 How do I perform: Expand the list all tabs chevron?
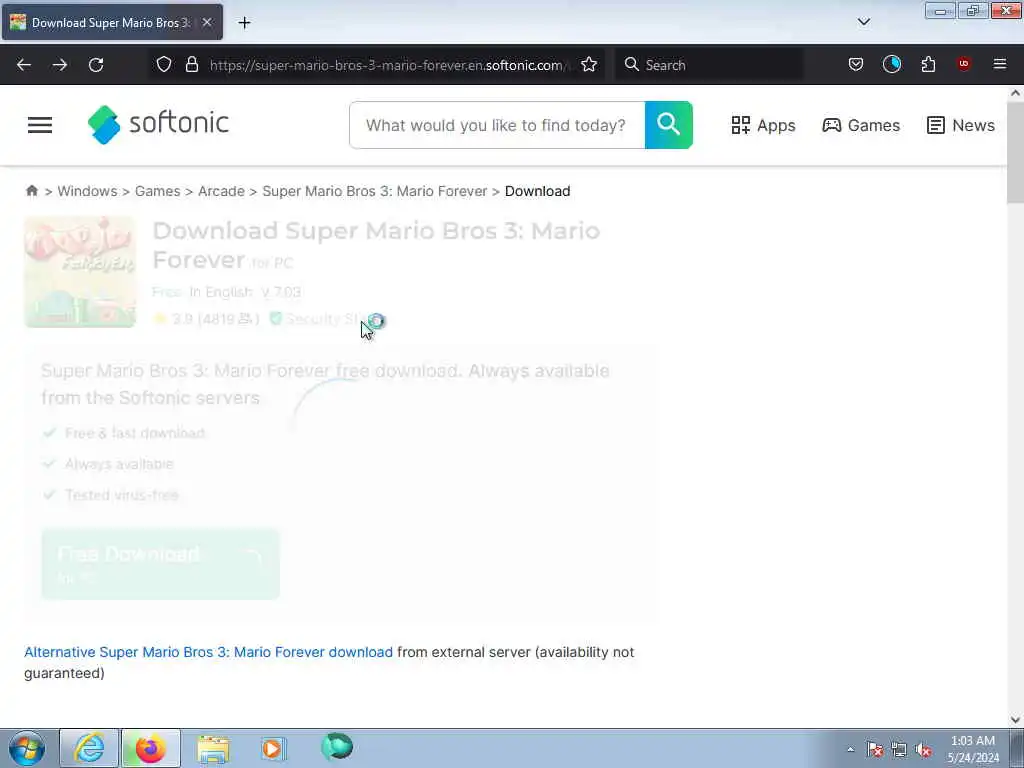[x=864, y=22]
